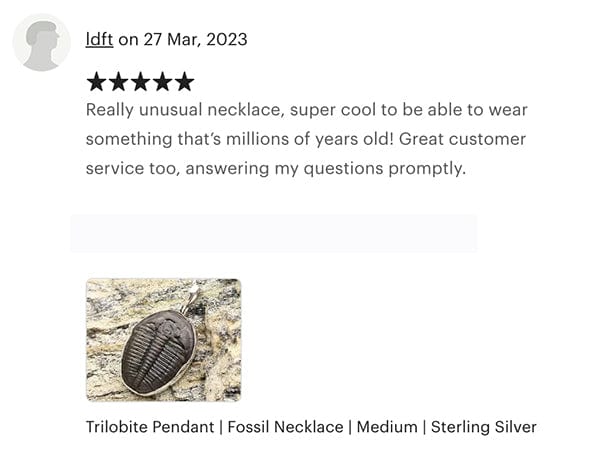Click the fifth rating star
Image resolution: width=600 pixels, height=469 pixels.
tap(184, 82)
